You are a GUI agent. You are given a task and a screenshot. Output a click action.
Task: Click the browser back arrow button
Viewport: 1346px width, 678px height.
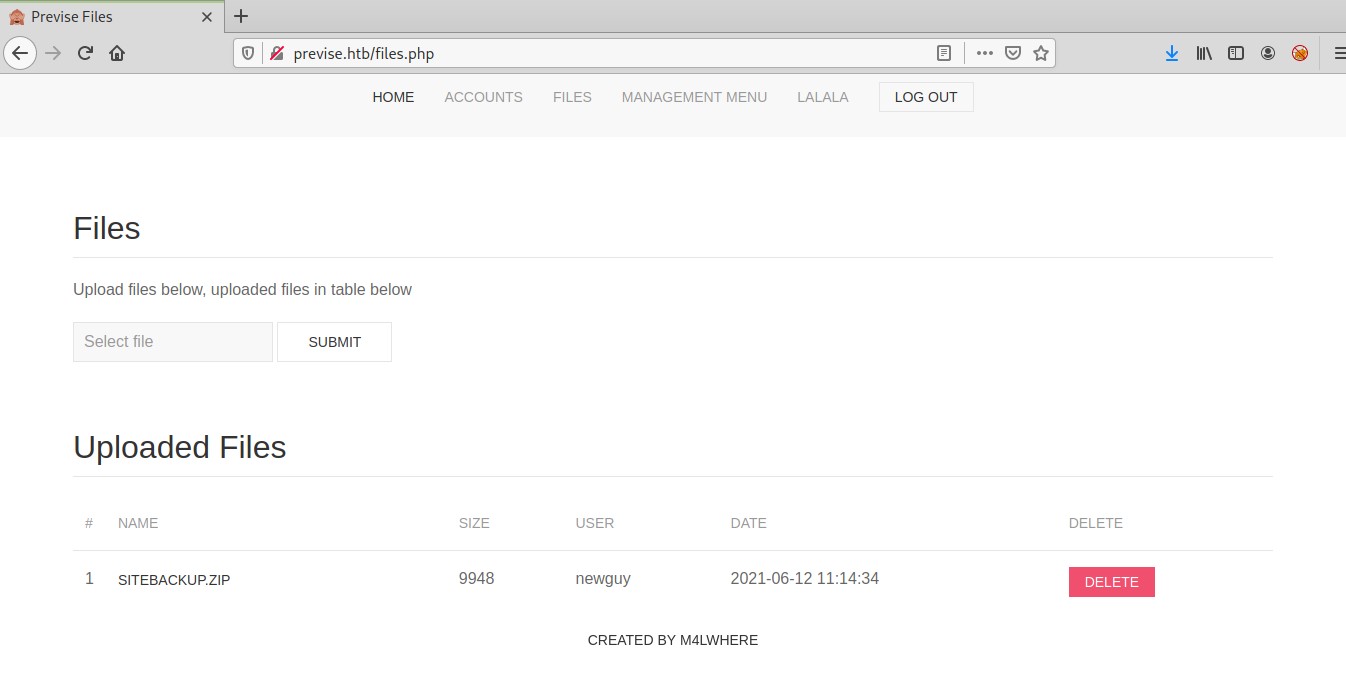pos(20,53)
